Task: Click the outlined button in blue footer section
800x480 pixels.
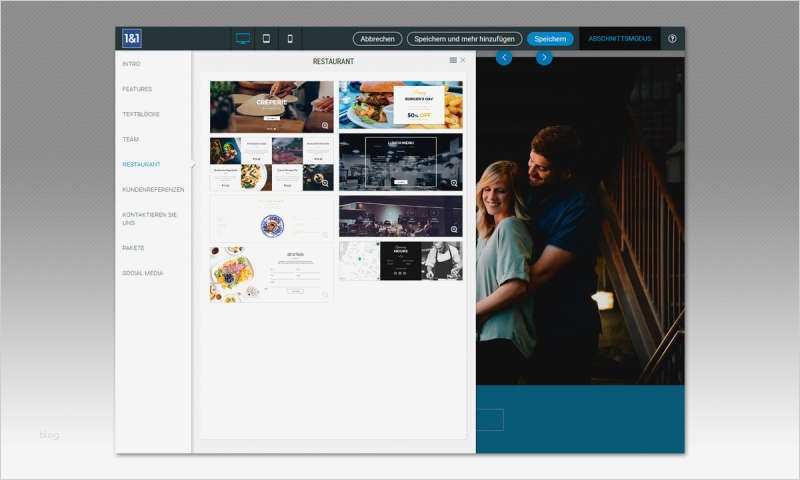Action: (490, 419)
